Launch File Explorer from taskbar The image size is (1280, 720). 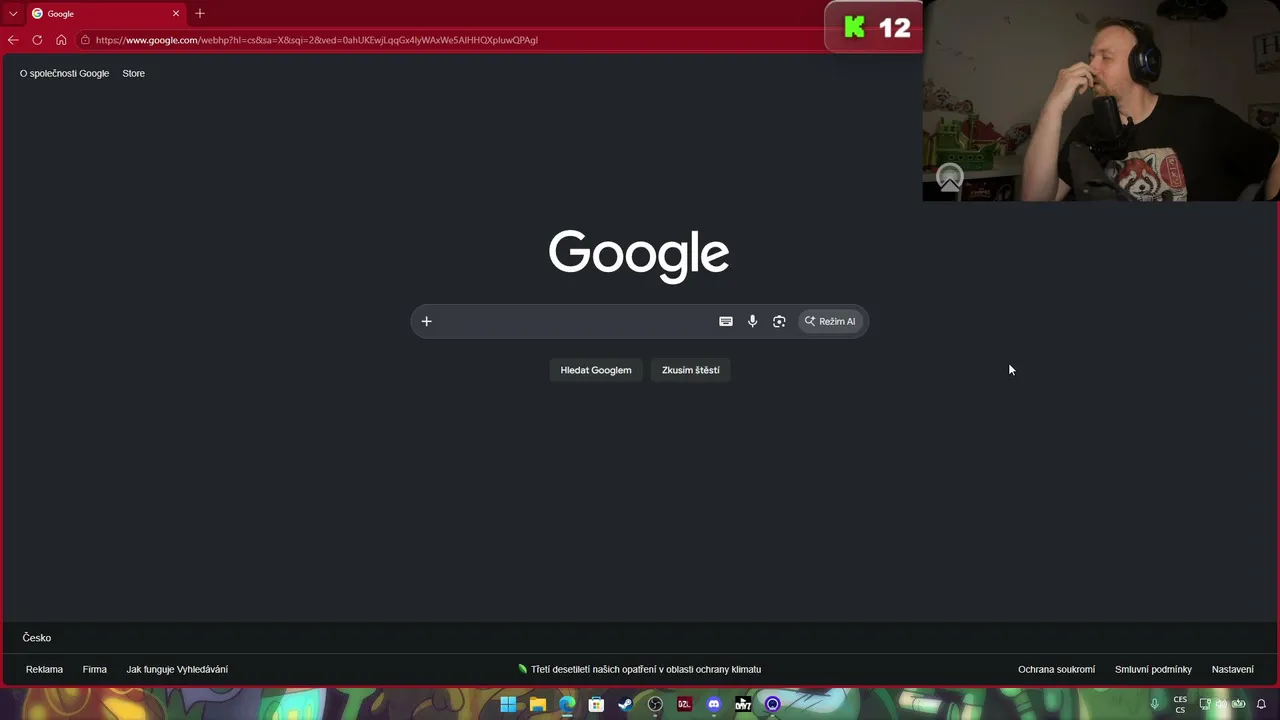[538, 704]
